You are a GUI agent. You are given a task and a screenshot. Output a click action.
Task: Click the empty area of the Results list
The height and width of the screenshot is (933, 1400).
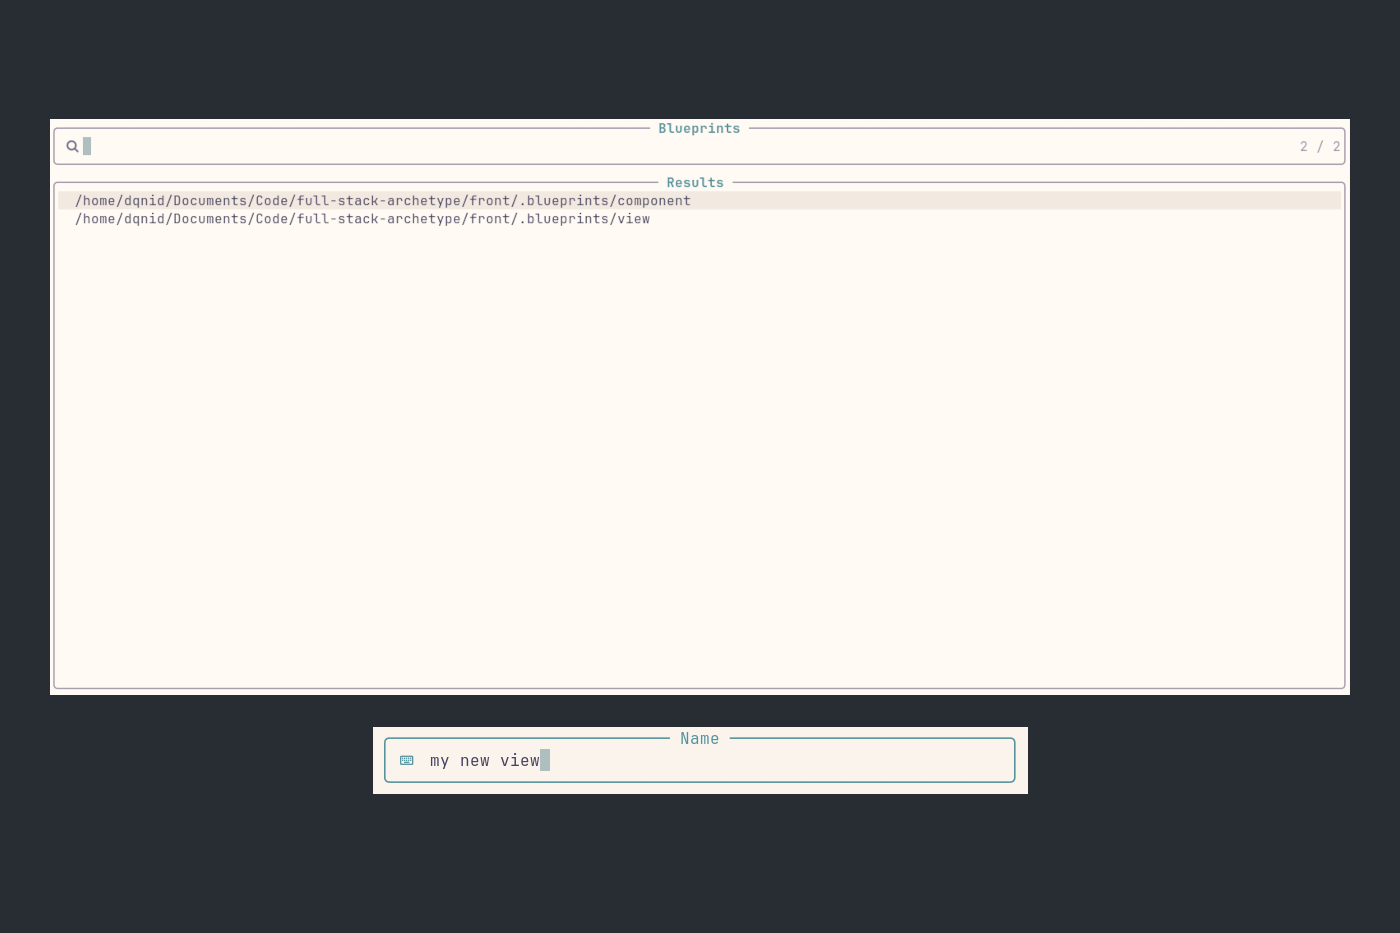(x=700, y=450)
